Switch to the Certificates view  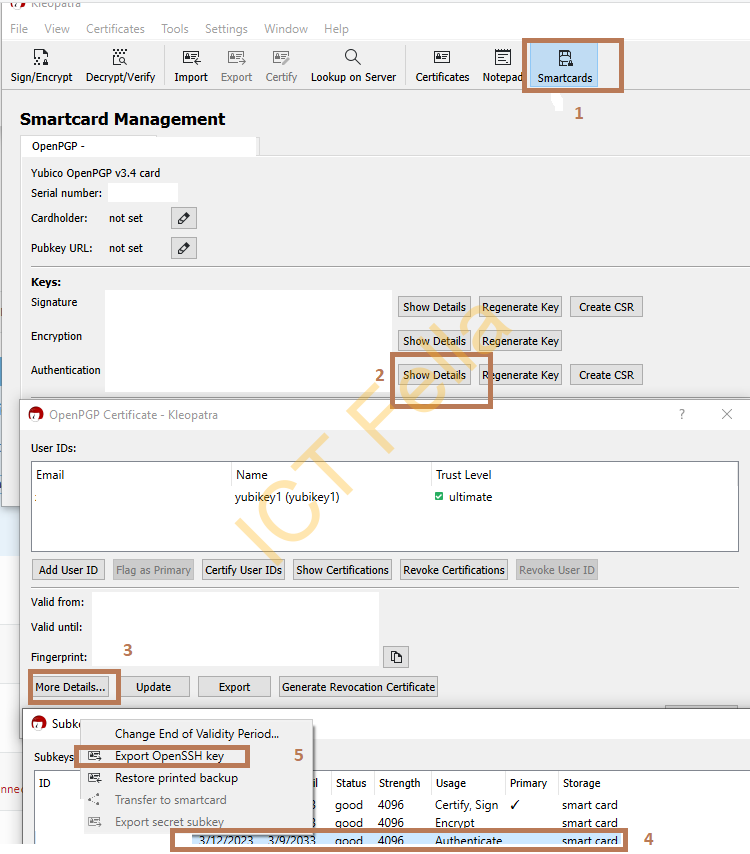(442, 65)
